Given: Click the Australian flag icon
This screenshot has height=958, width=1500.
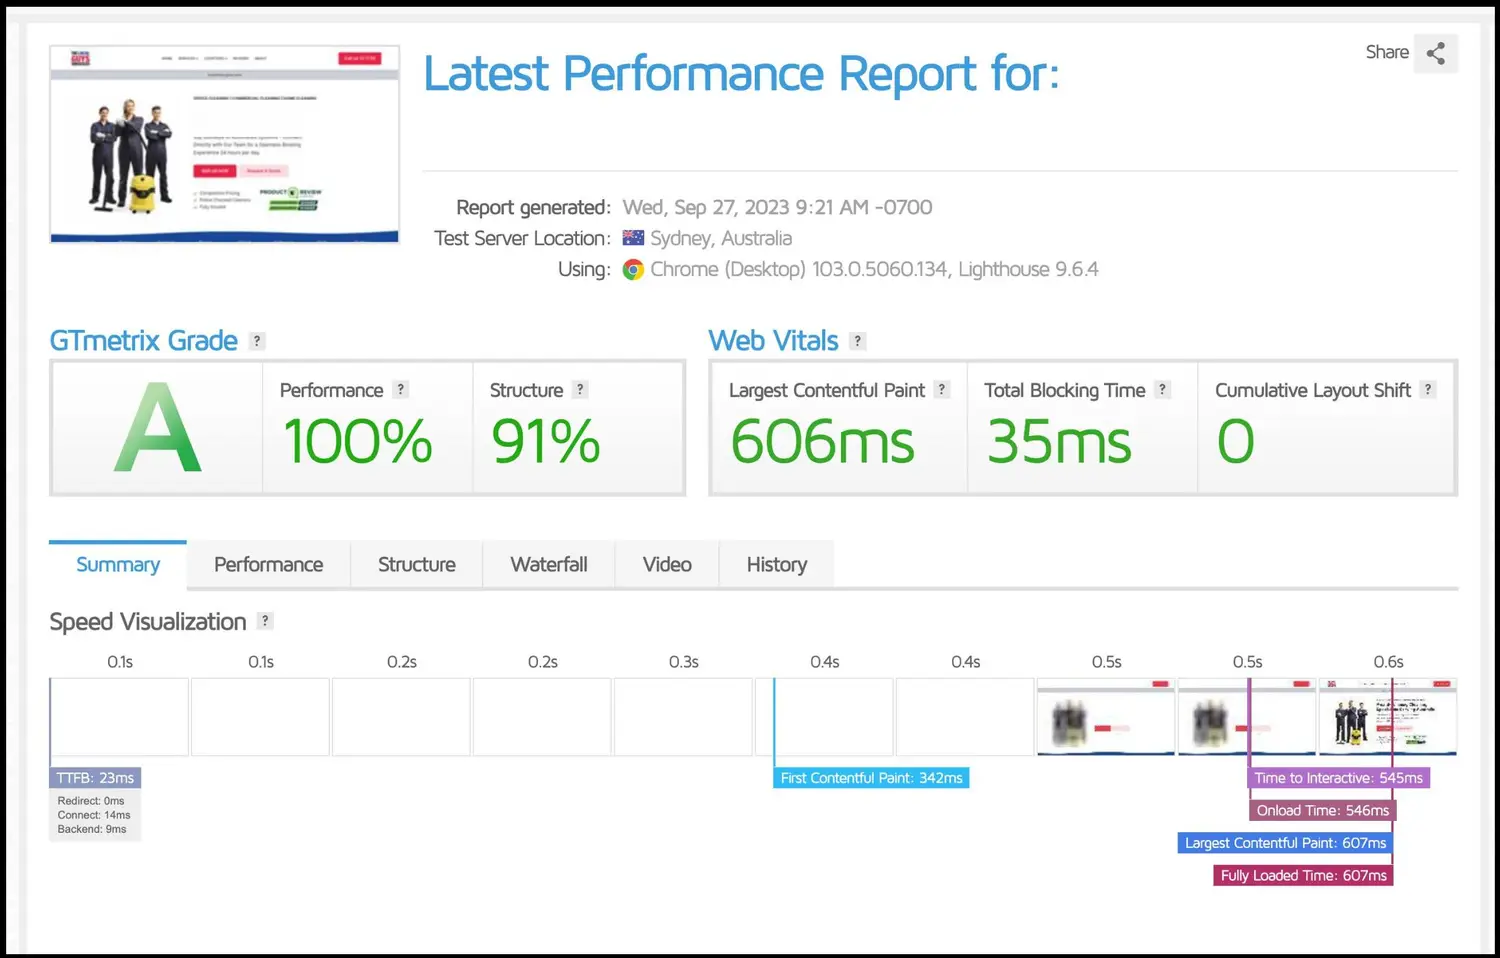Looking at the screenshot, I should [633, 237].
